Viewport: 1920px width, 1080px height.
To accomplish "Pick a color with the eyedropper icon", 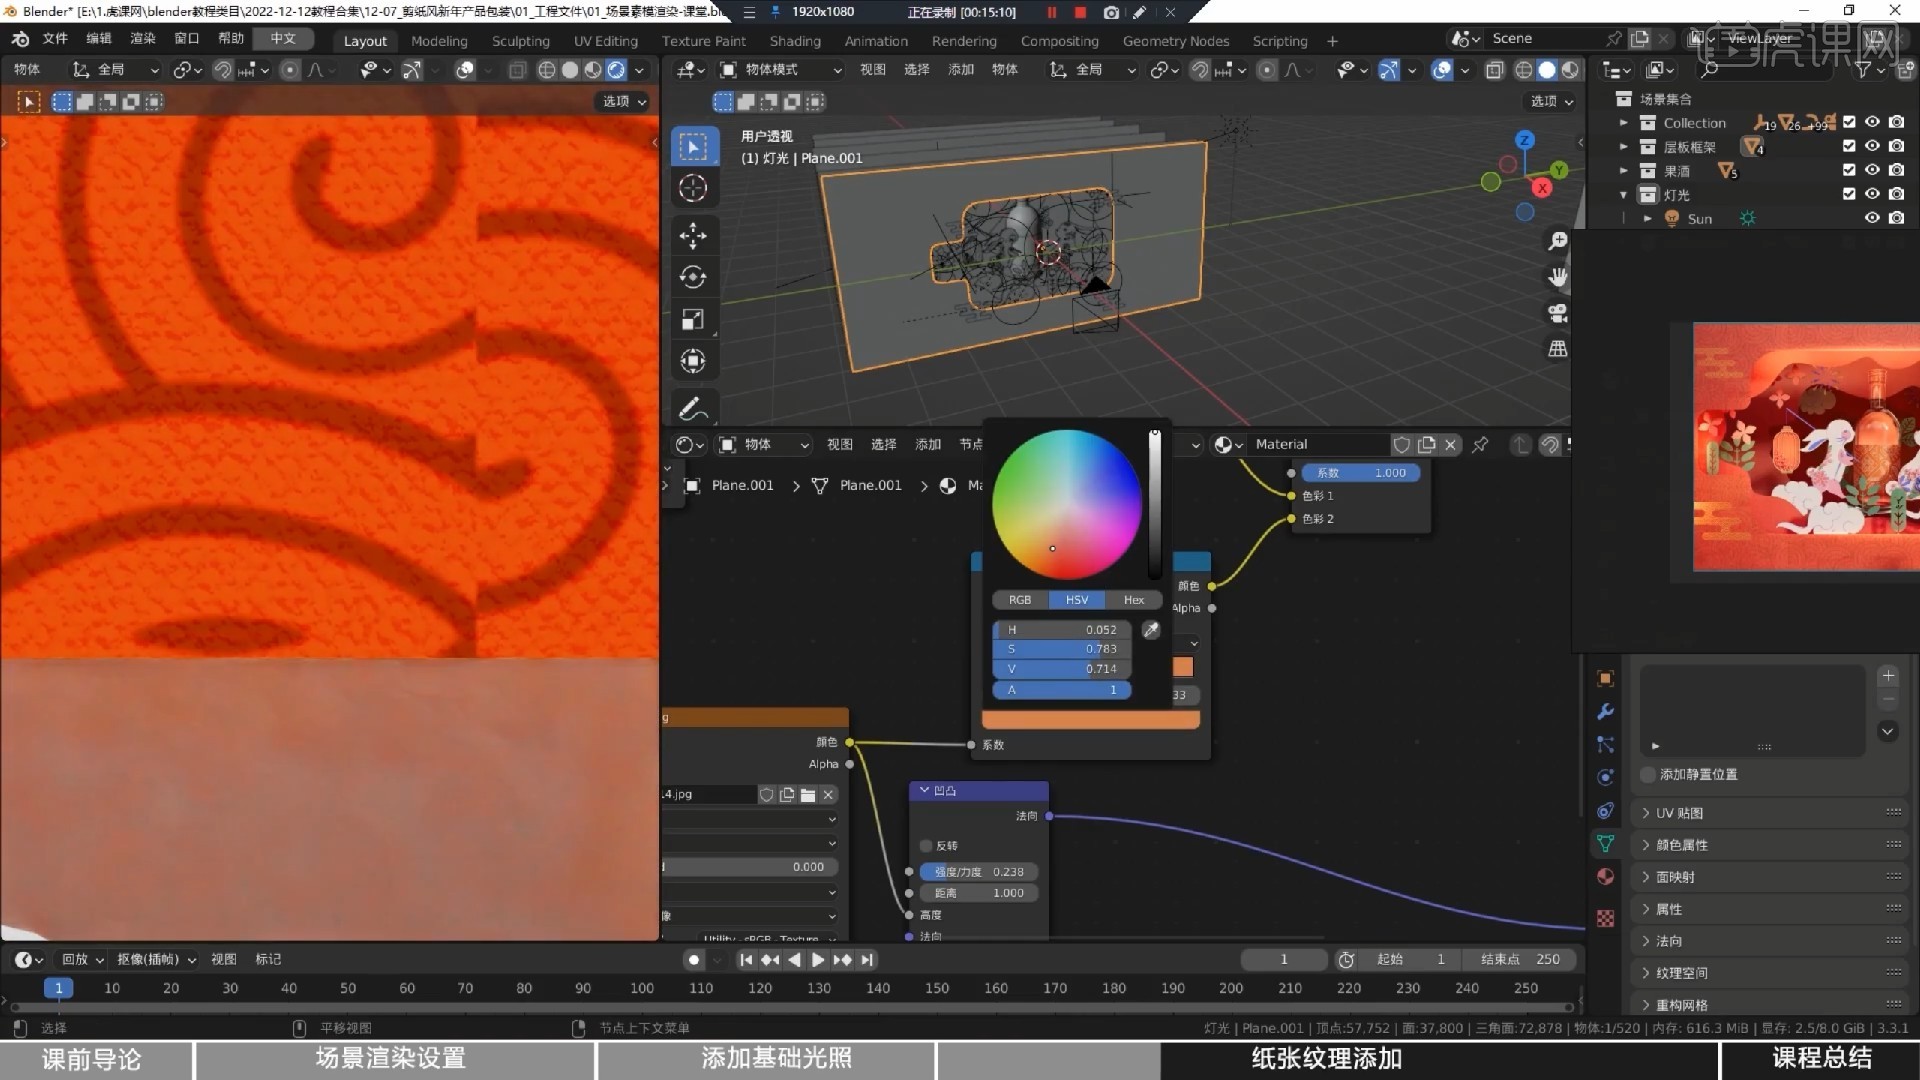I will click(1151, 630).
